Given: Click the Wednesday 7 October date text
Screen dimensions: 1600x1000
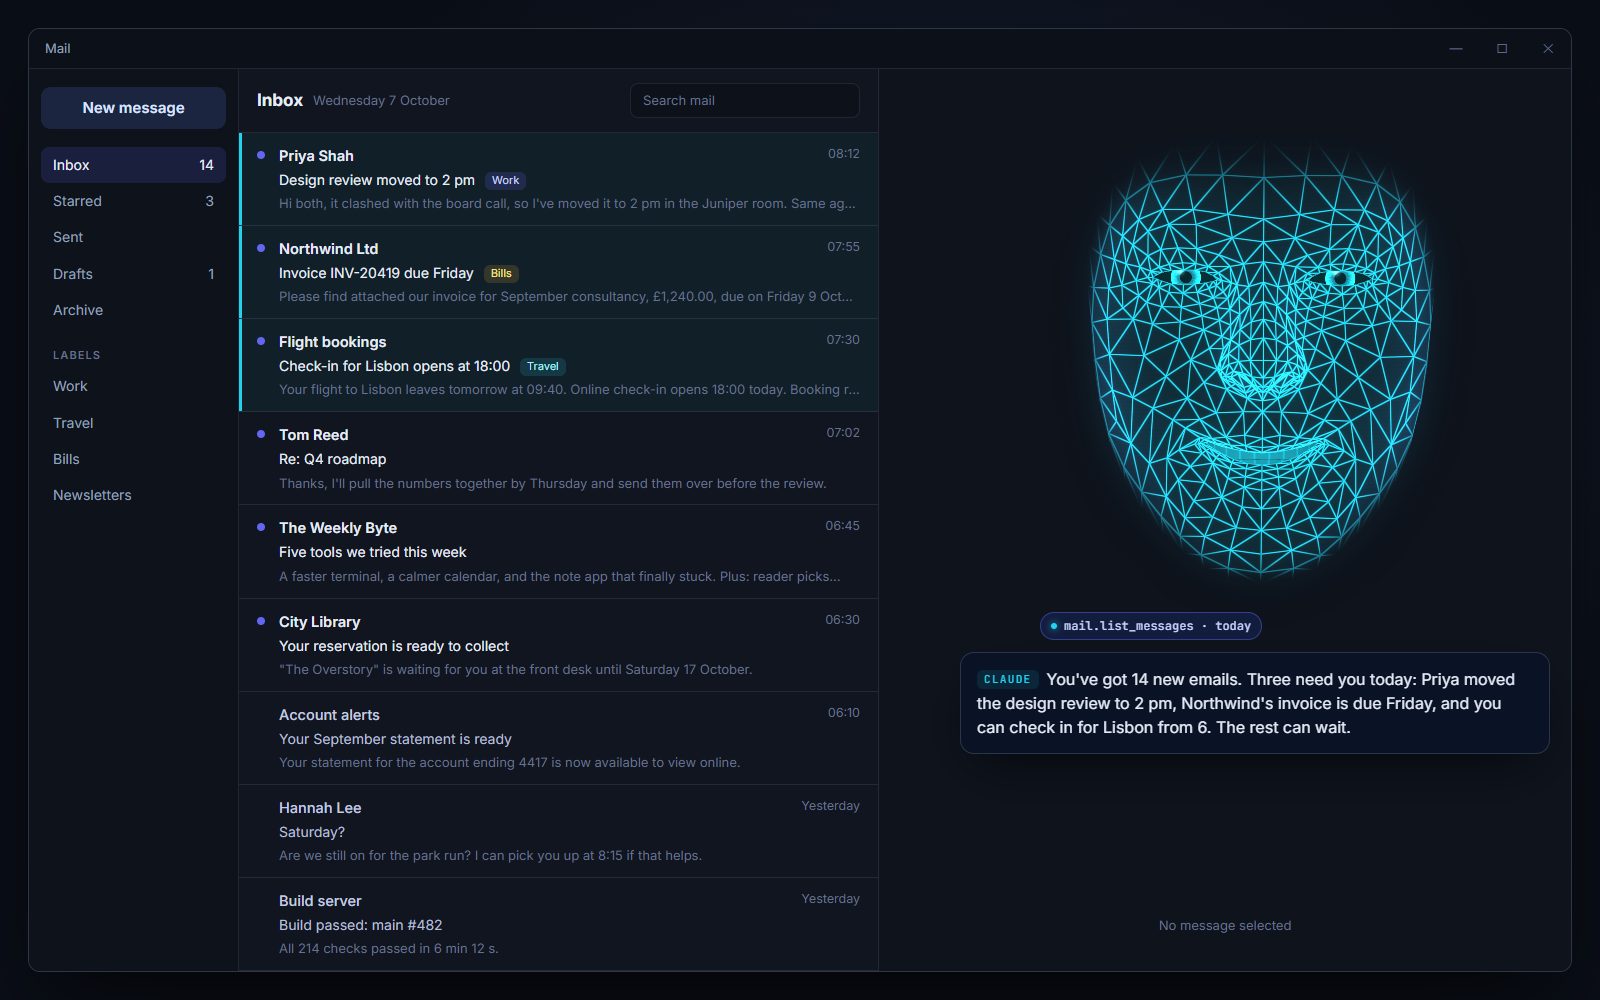Looking at the screenshot, I should pyautogui.click(x=381, y=101).
